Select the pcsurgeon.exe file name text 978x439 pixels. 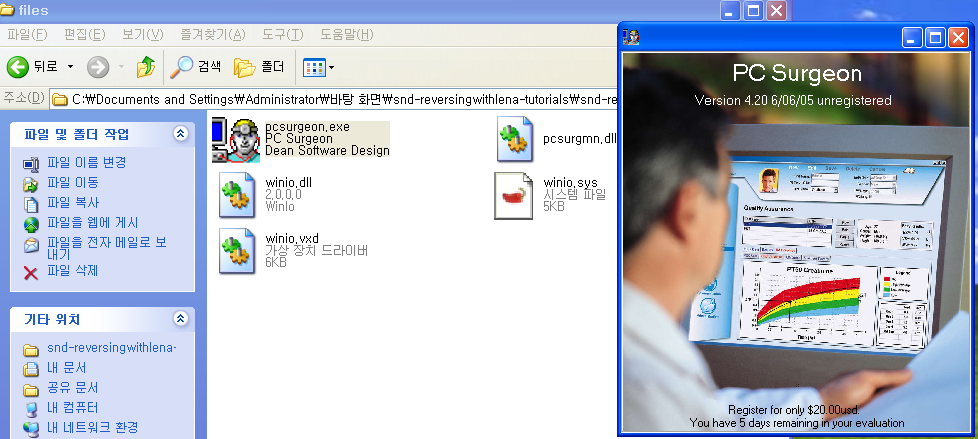[307, 127]
